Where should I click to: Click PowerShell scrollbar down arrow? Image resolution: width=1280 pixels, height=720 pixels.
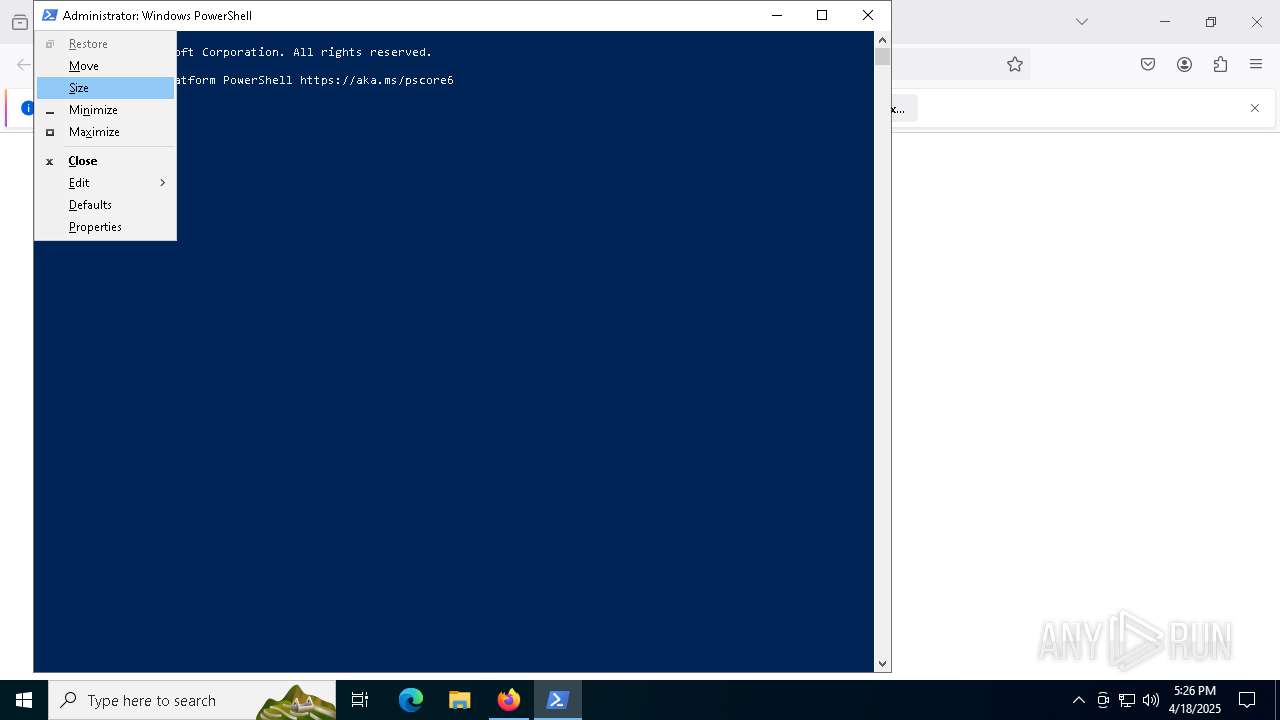[x=882, y=663]
